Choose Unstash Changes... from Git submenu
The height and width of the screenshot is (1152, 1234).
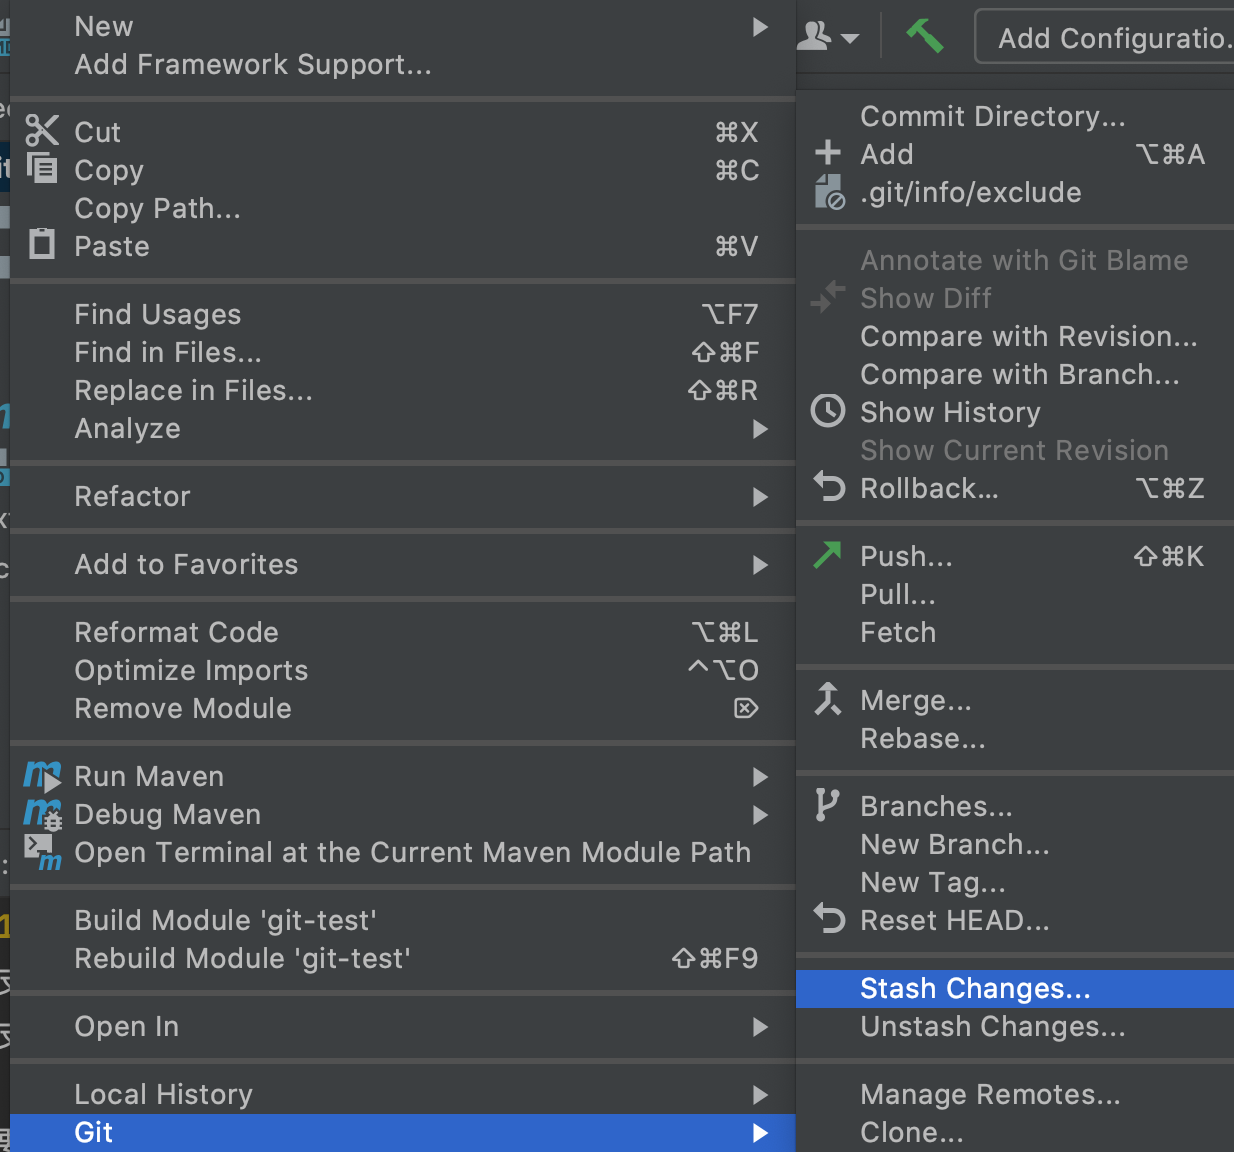click(993, 1027)
